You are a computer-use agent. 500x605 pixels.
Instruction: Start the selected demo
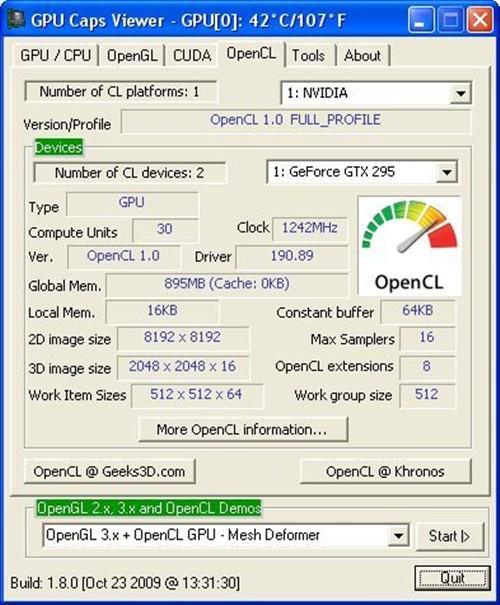click(x=449, y=536)
